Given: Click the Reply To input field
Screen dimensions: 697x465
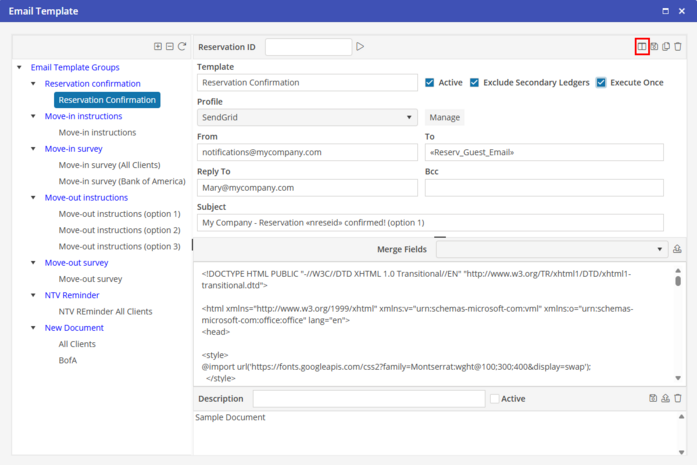Looking at the screenshot, I should click(x=307, y=188).
